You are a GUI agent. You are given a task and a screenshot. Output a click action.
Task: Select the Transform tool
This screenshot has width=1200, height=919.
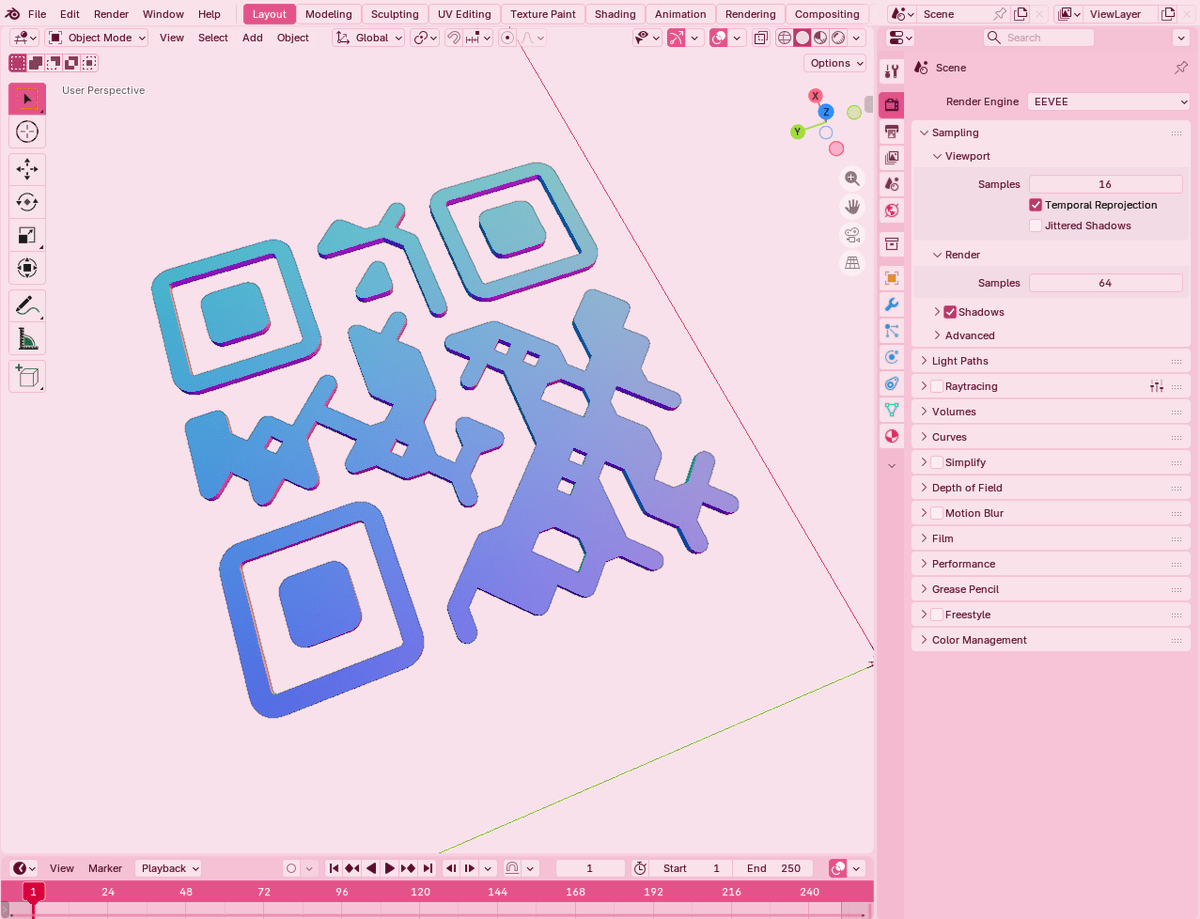coord(27,268)
